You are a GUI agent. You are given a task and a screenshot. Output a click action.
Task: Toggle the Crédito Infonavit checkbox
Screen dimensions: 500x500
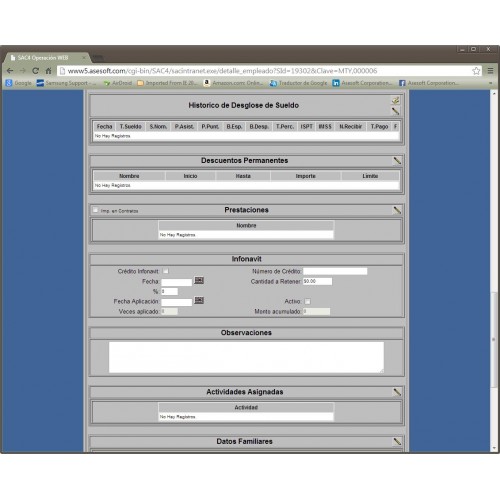[x=166, y=271]
